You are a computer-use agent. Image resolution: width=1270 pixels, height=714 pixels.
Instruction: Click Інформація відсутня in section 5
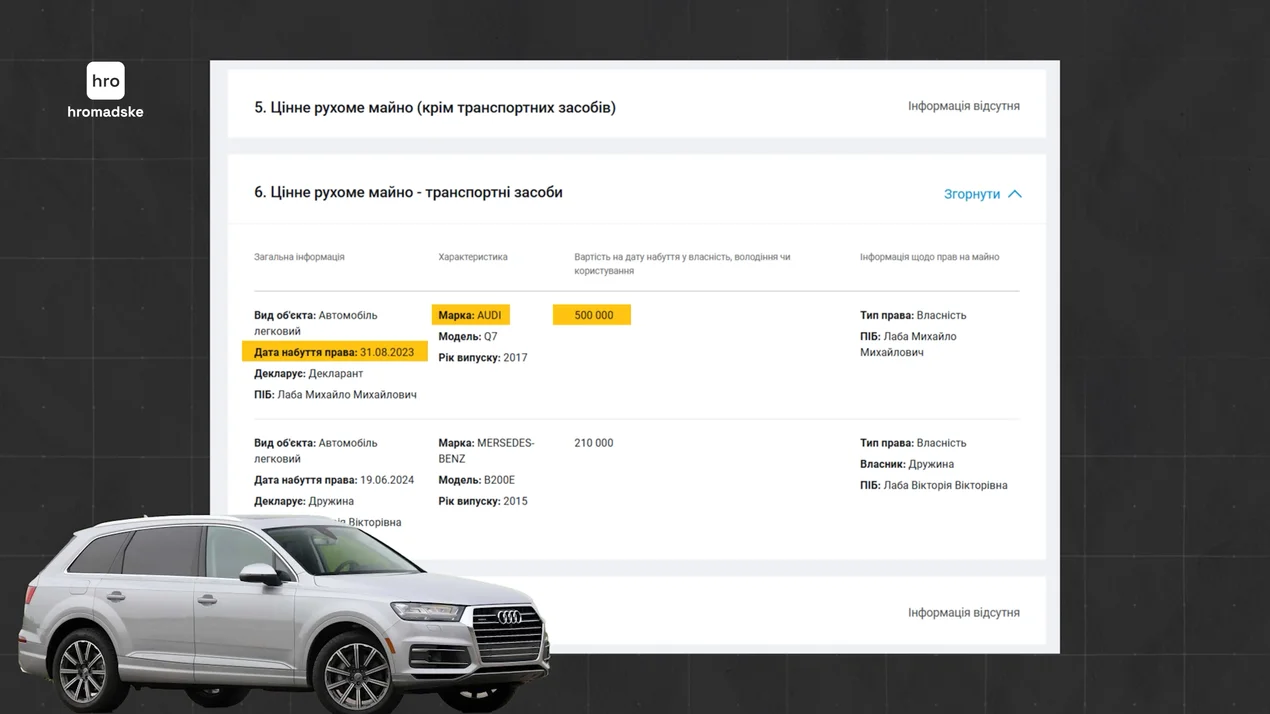[x=963, y=106]
